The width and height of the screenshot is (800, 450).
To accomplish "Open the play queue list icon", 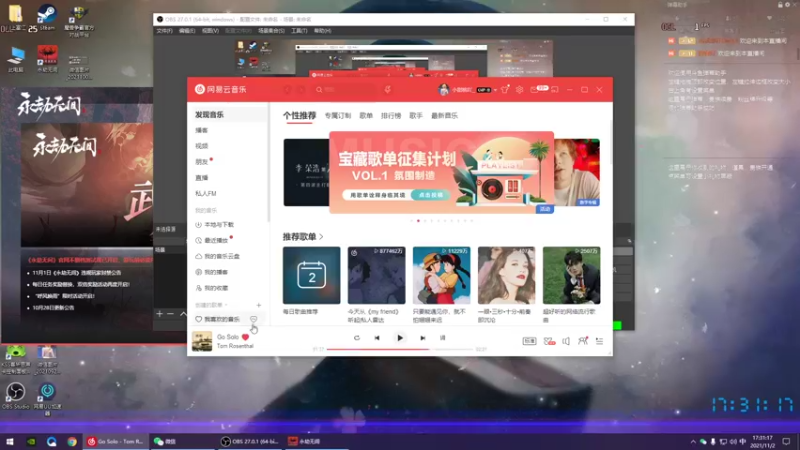I will [x=599, y=341].
